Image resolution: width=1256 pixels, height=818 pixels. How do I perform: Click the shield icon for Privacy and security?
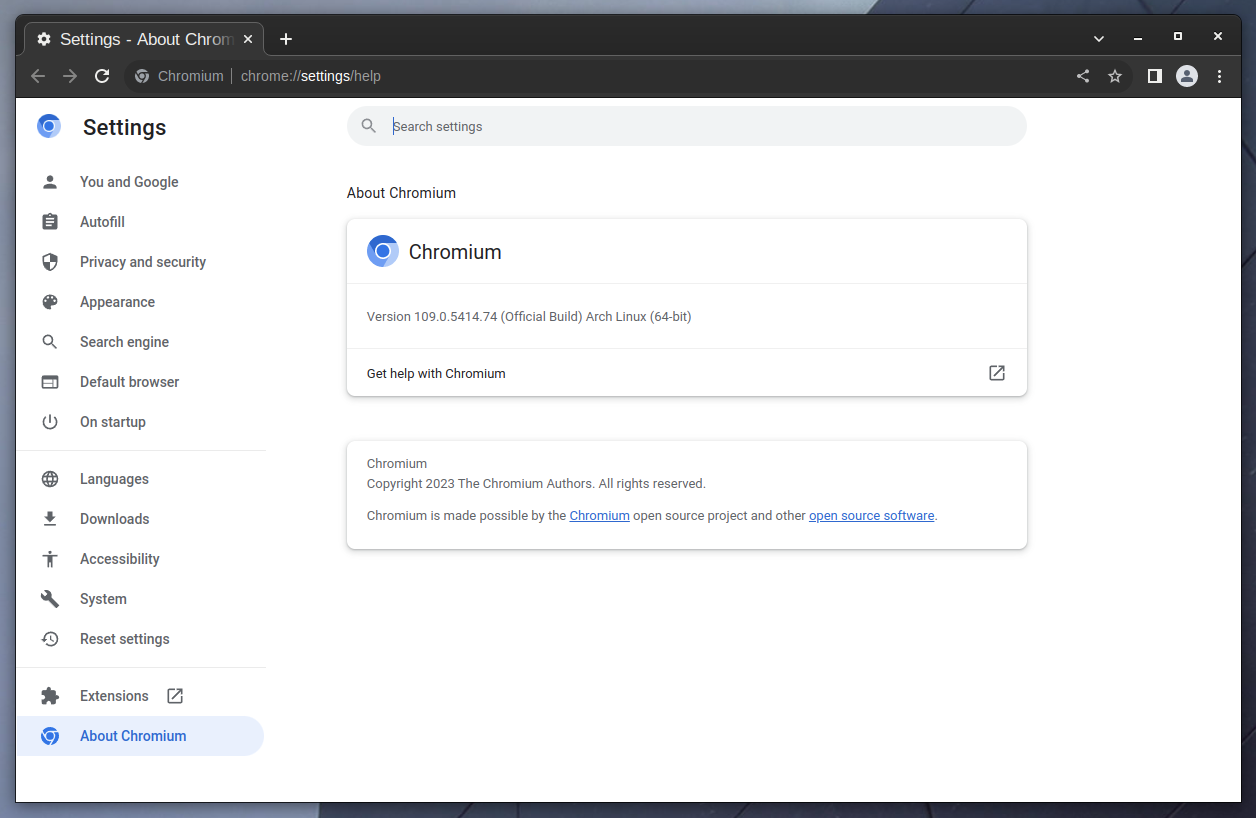tap(50, 262)
